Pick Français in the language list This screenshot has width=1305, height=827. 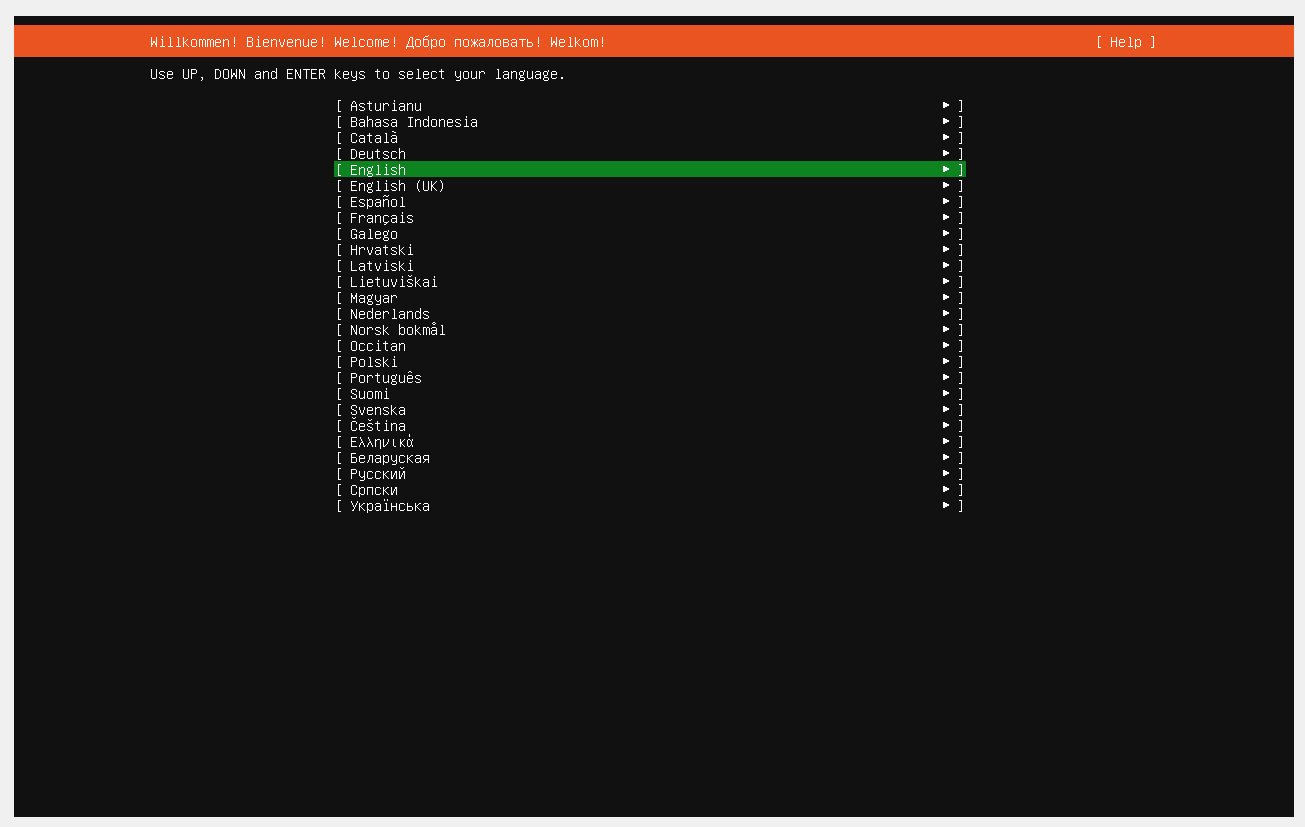tap(650, 218)
